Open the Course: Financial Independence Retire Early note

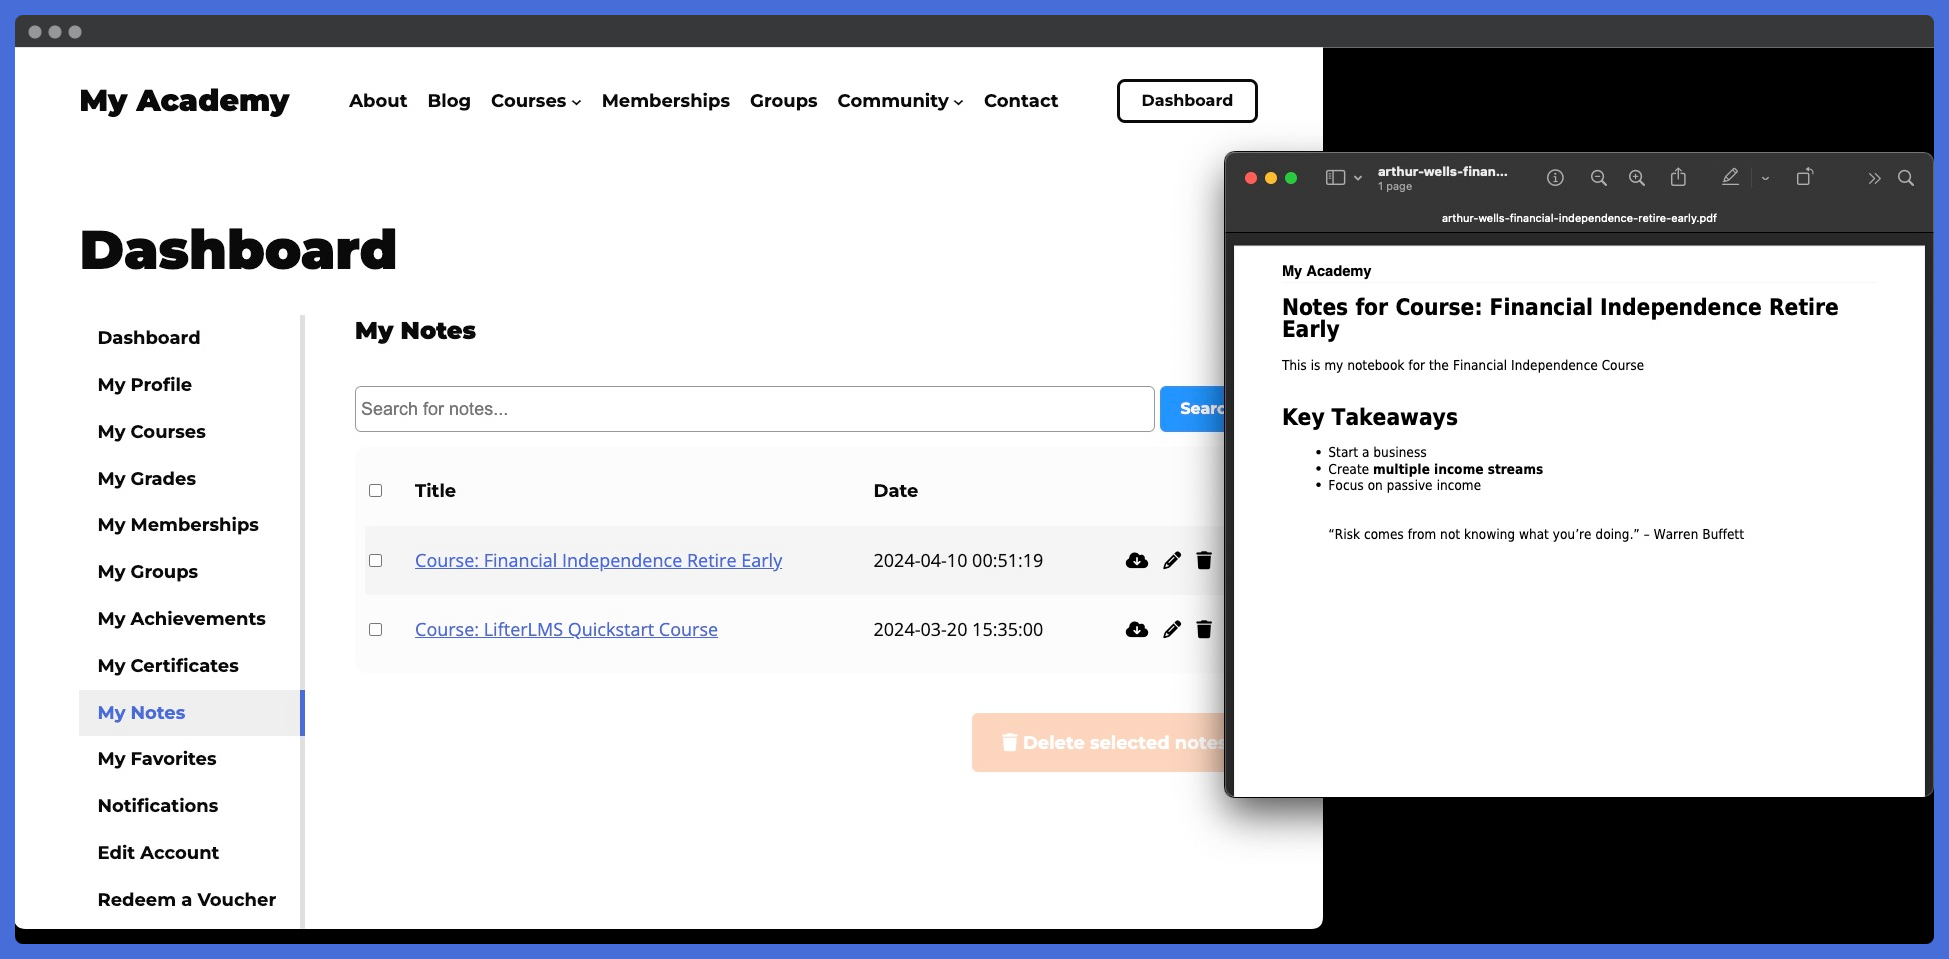pyautogui.click(x=597, y=560)
